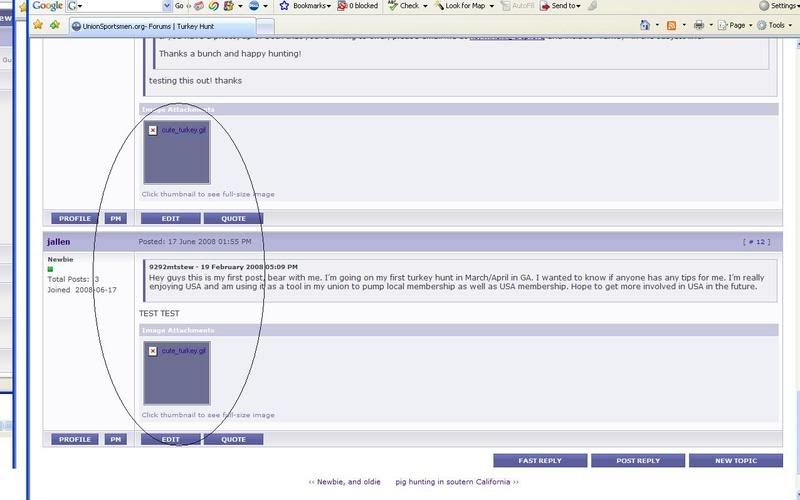Open 'pig hunting in southern California' link

(457, 482)
